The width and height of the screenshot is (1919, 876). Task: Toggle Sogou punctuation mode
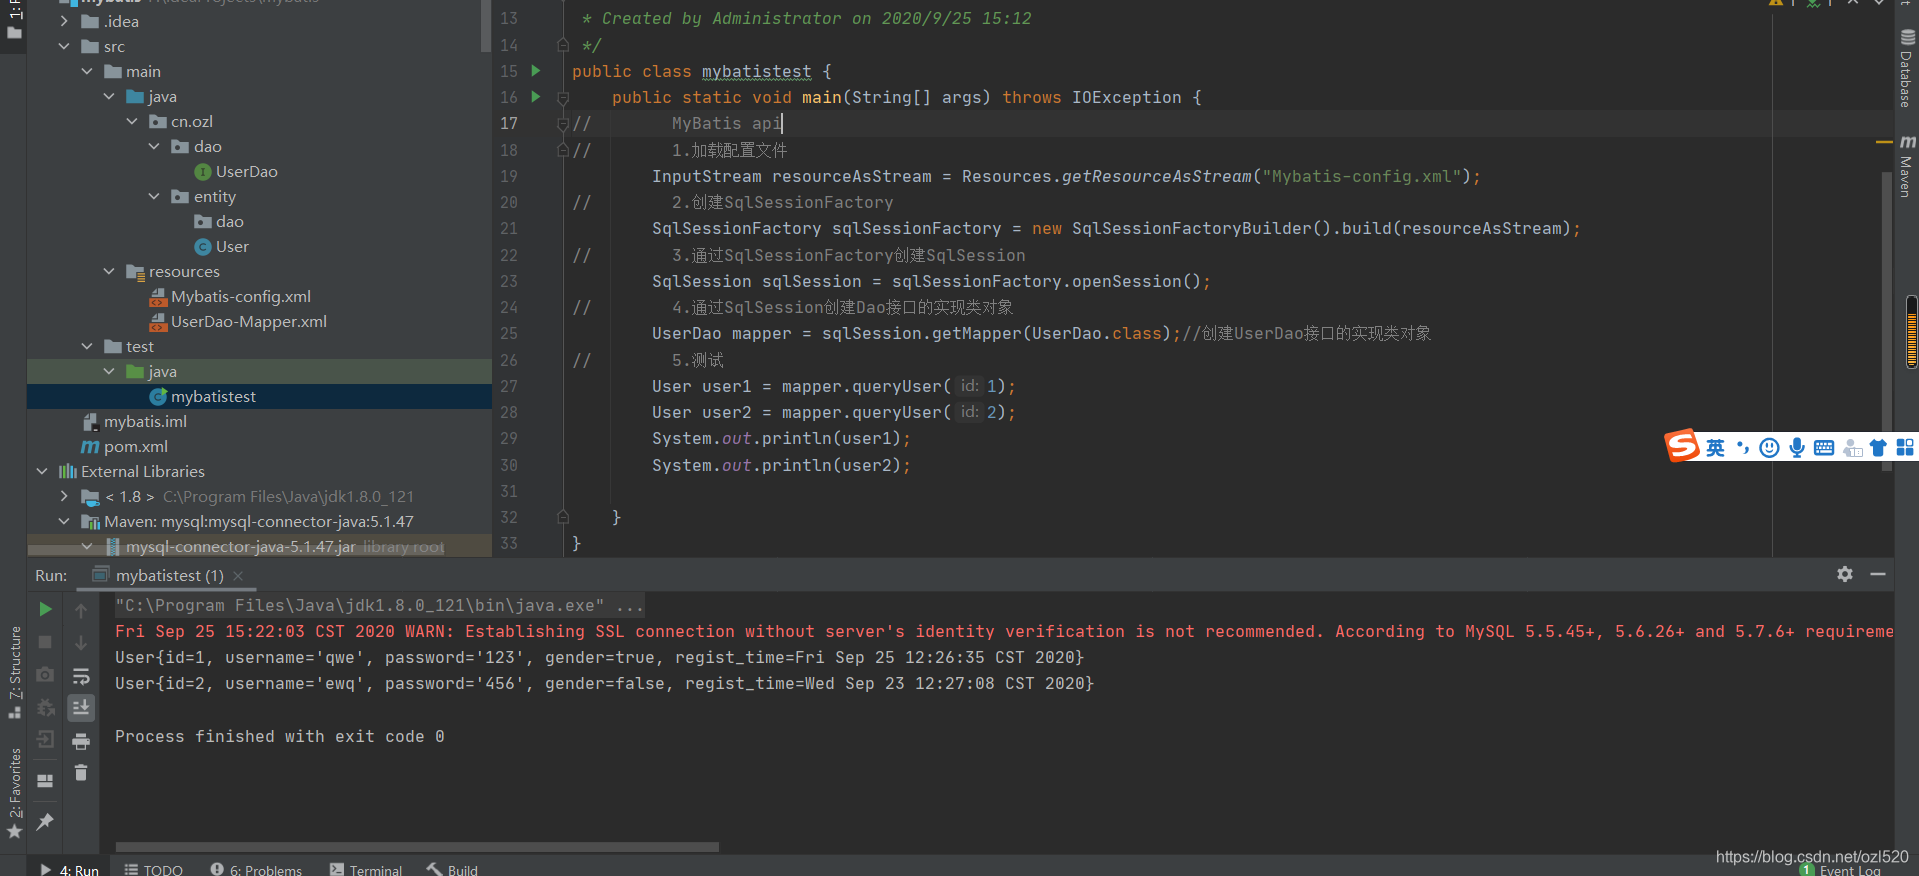1743,448
